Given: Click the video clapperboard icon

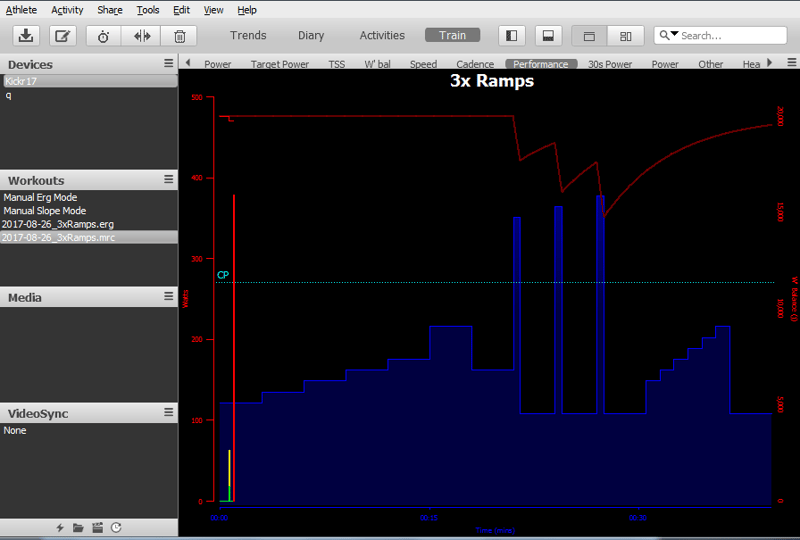Looking at the screenshot, I should [97, 528].
